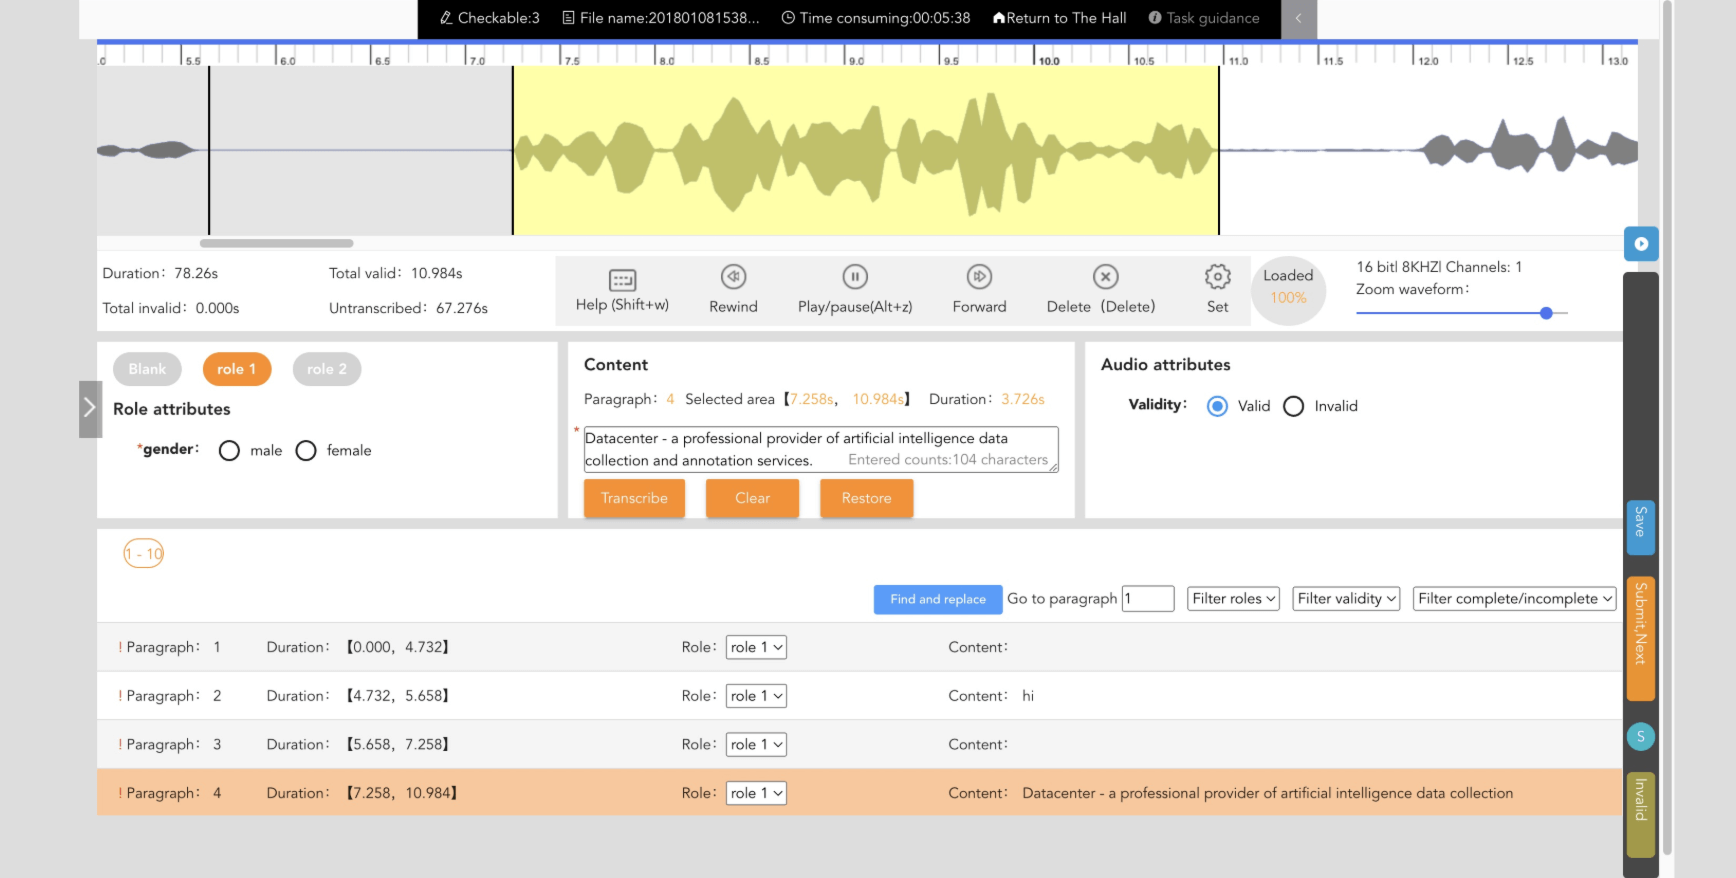The height and width of the screenshot is (878, 1736).
Task: Mark audio validity as Invalid
Action: click(1293, 406)
